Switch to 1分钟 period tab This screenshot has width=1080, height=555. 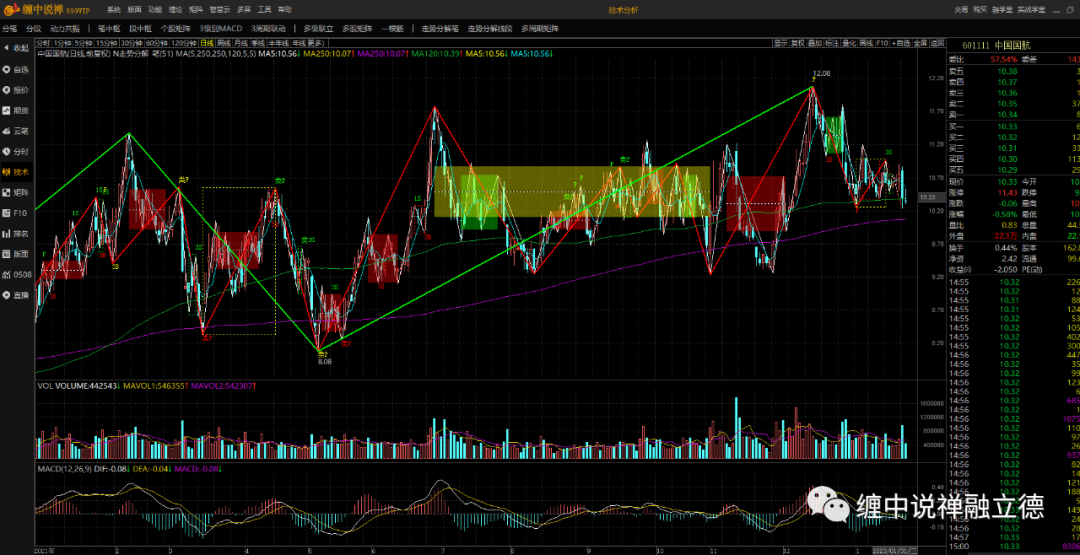tap(62, 43)
